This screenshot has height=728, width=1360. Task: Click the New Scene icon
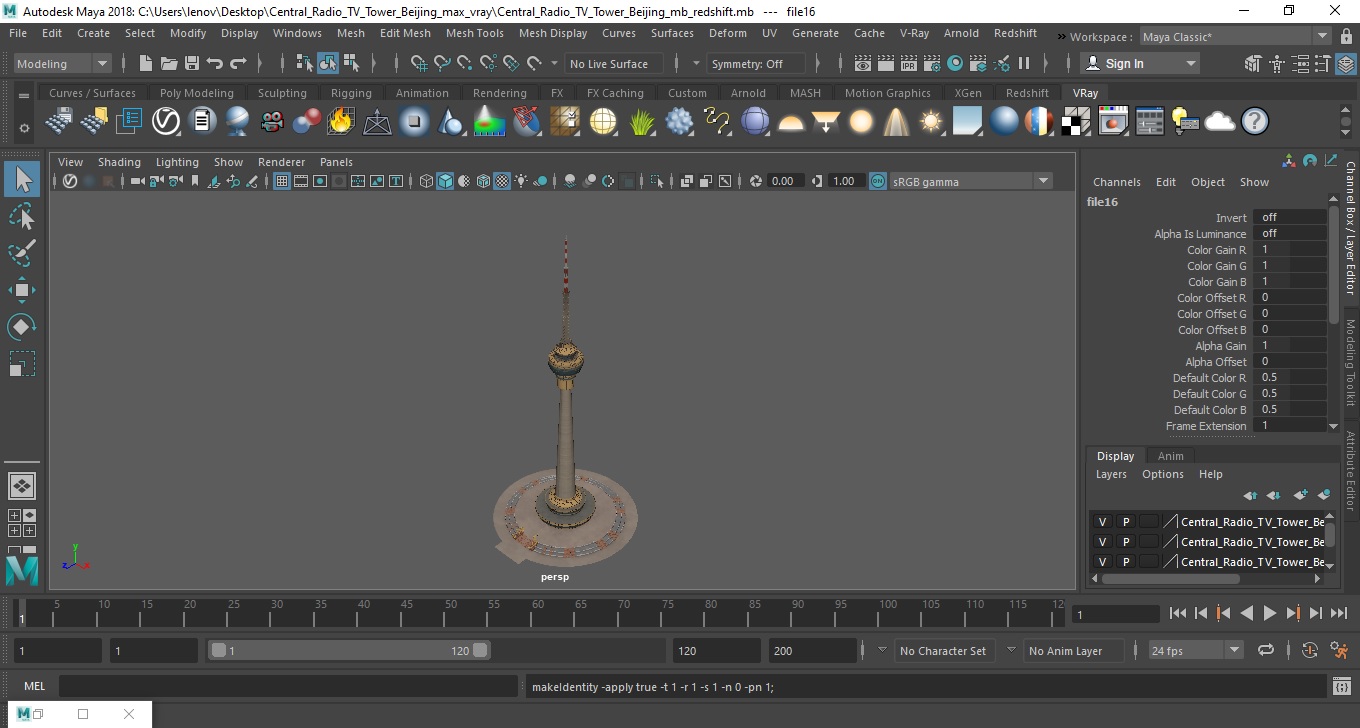pos(146,63)
